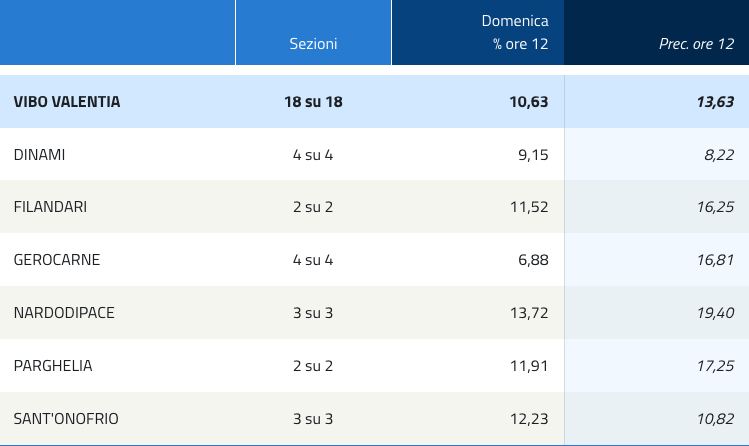749x446 pixels.
Task: Click the Sezioni column header
Action: (313, 44)
